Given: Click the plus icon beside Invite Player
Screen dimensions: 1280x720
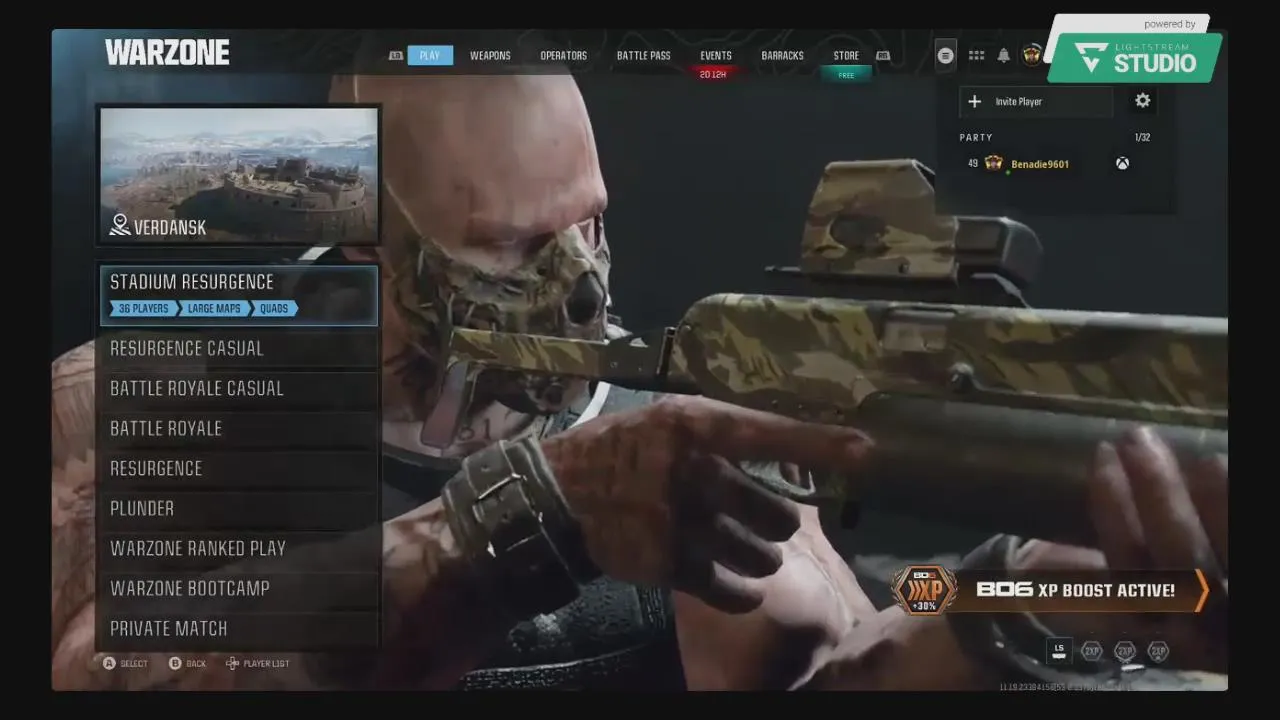Looking at the screenshot, I should coord(975,101).
